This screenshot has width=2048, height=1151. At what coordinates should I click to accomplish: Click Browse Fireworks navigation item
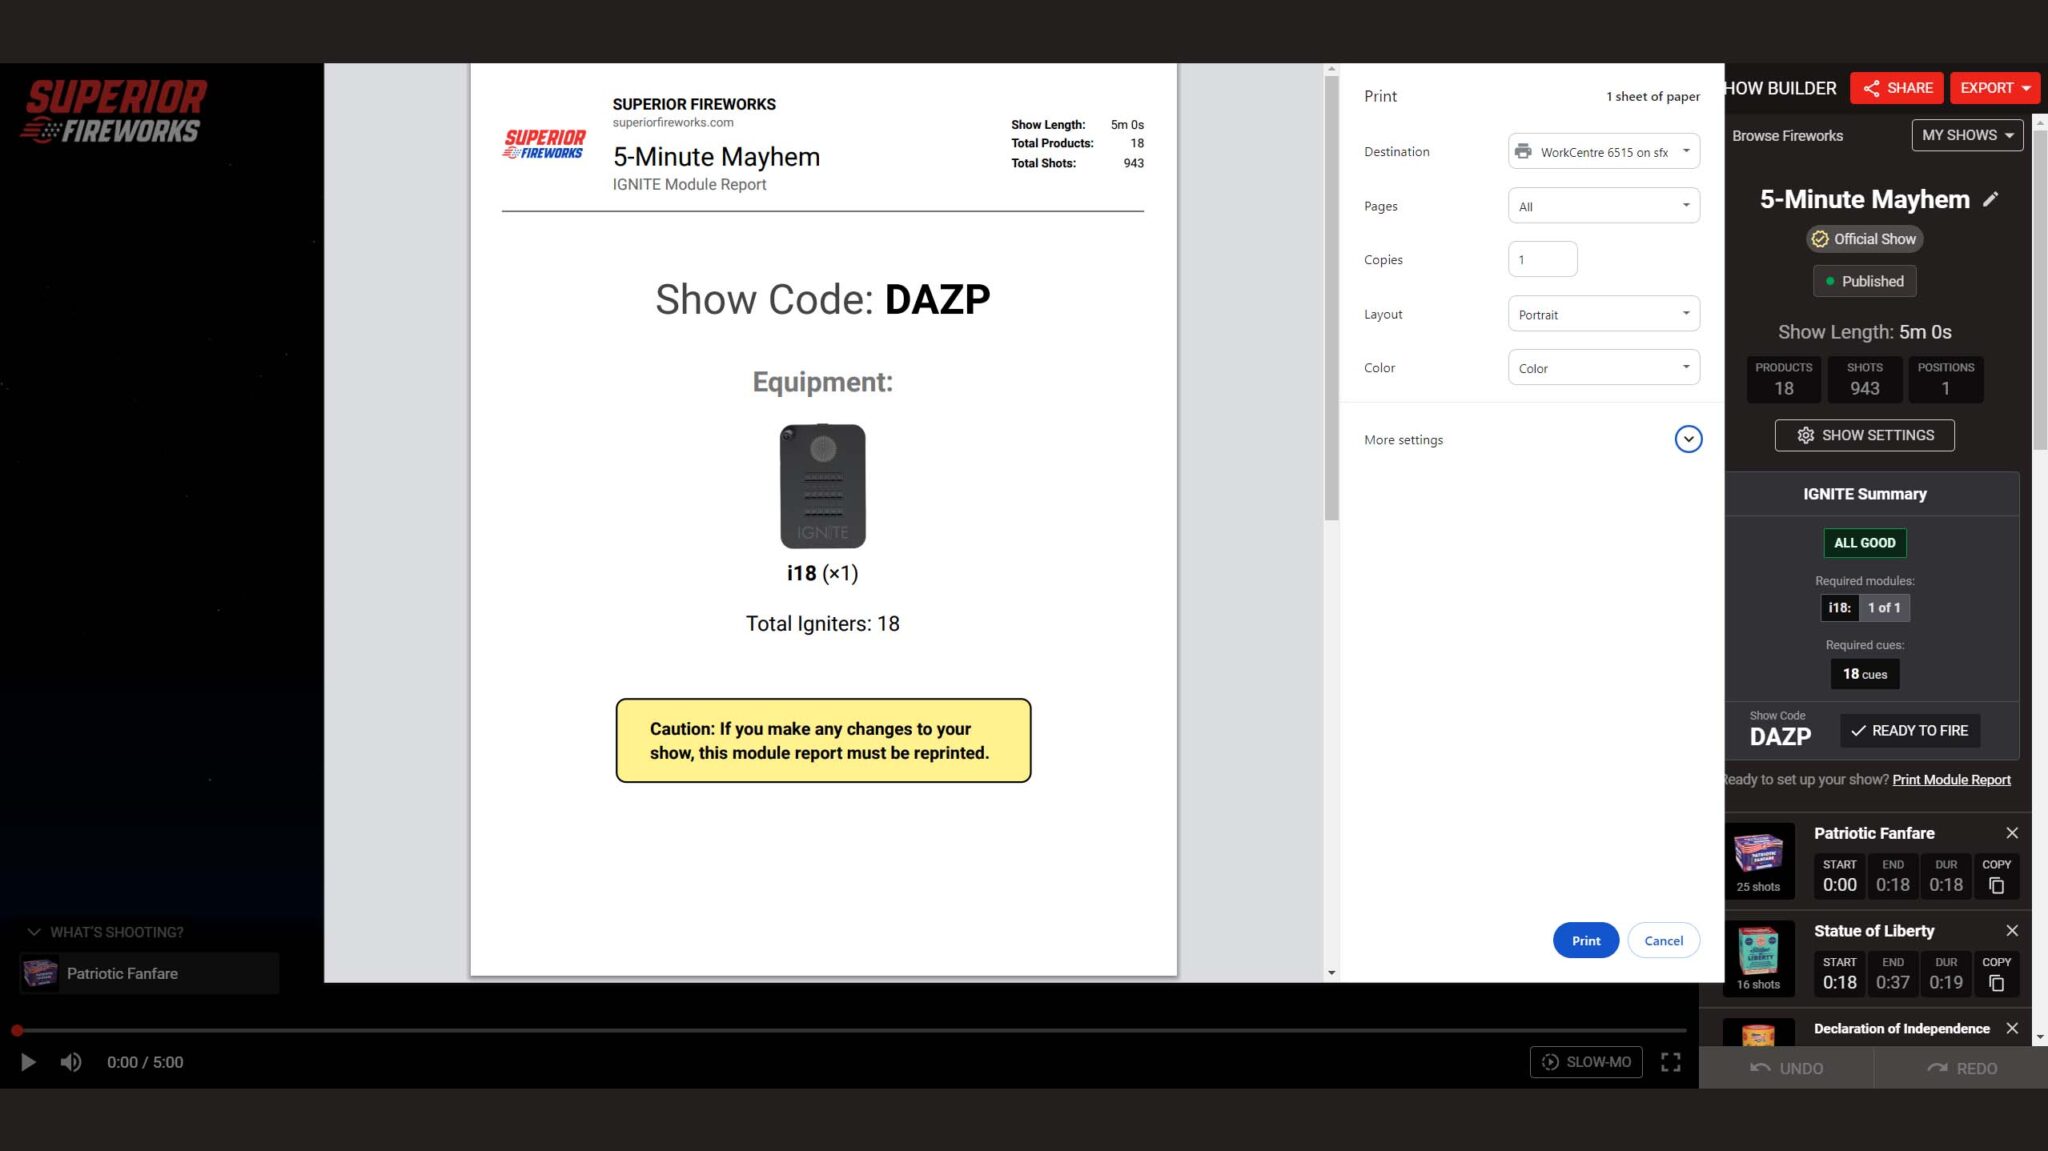(1787, 136)
